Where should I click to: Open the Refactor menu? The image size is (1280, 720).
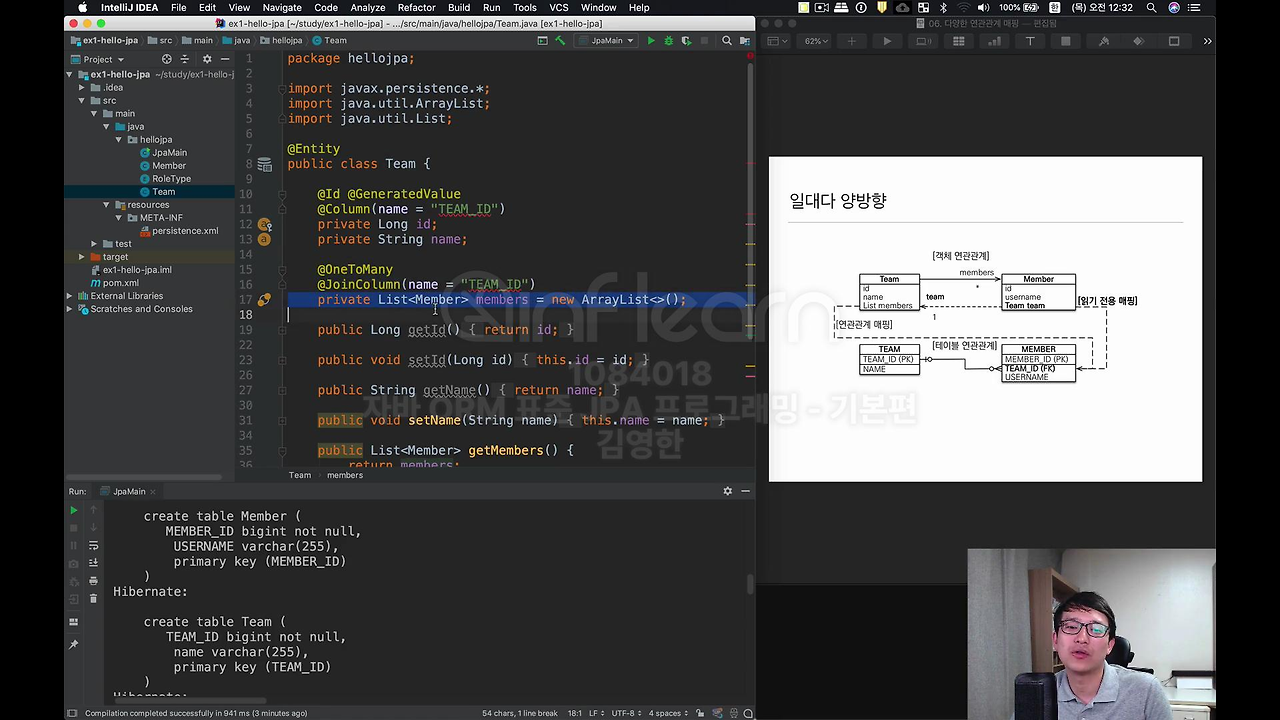[x=416, y=7]
